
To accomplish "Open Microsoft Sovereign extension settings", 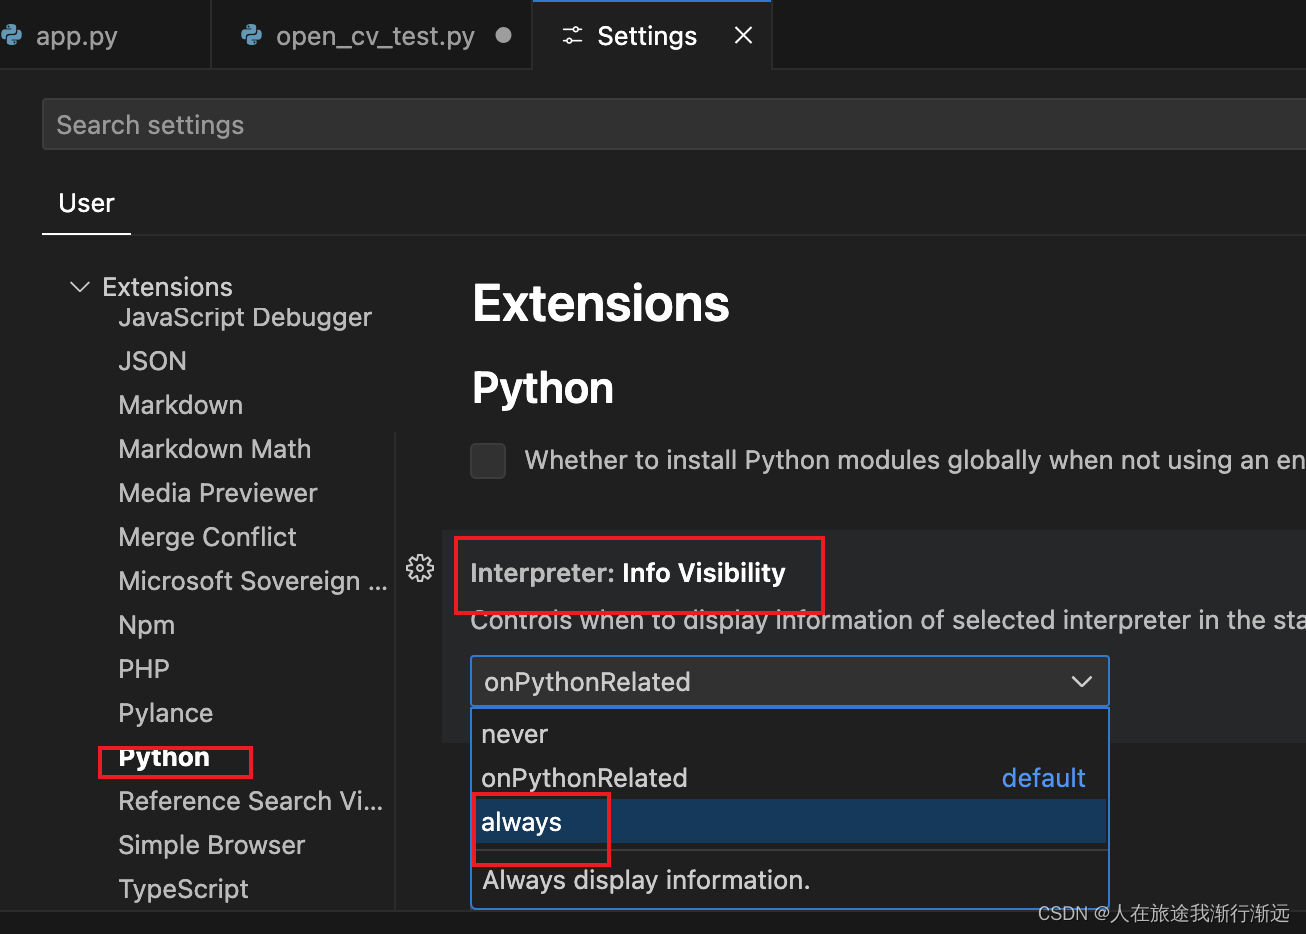I will pos(252,581).
